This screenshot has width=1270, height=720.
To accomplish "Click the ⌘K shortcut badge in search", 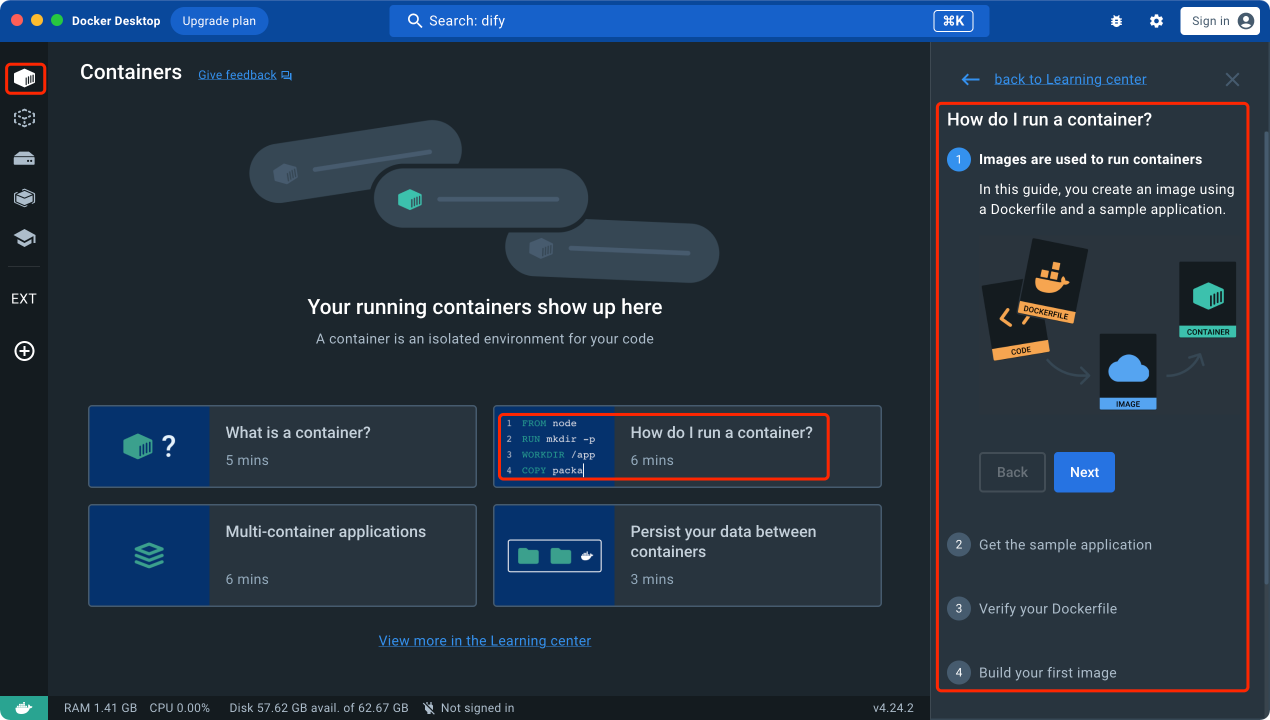I will point(953,21).
